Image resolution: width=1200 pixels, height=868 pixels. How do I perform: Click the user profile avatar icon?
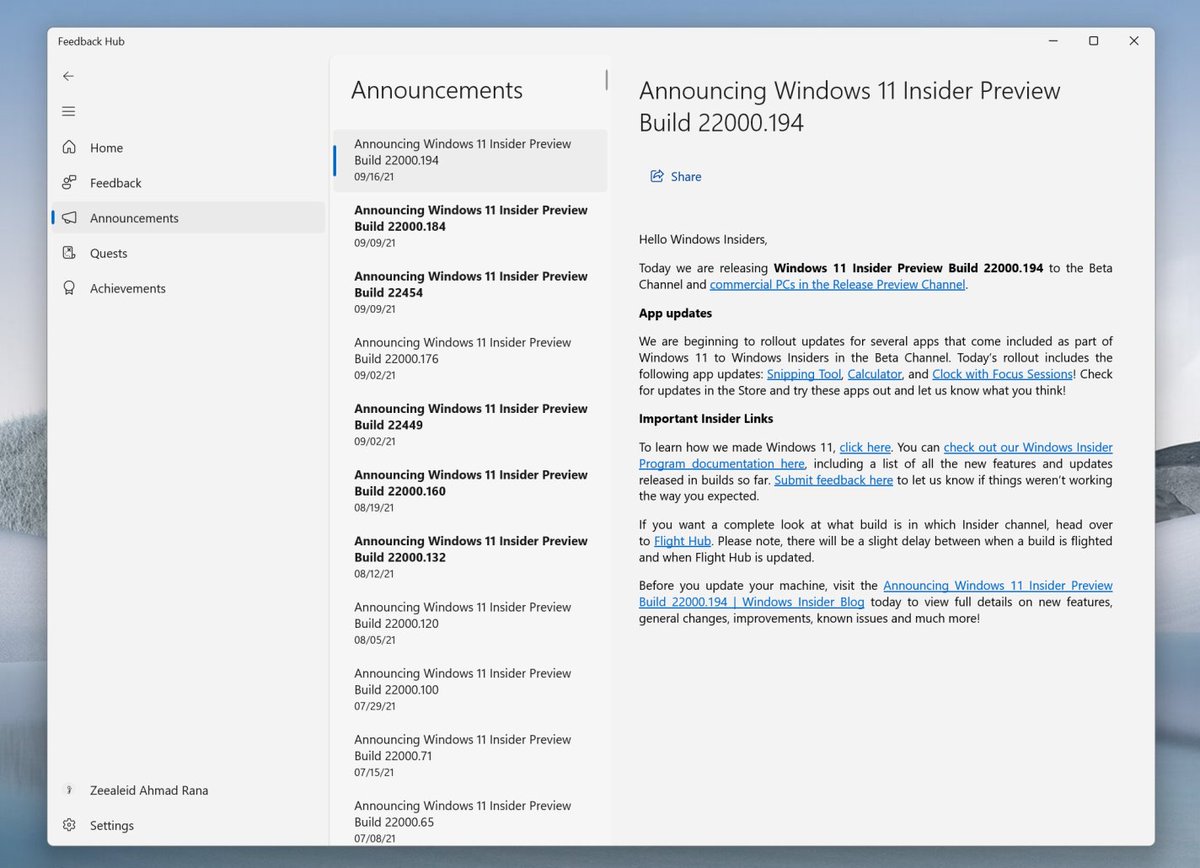pyautogui.click(x=69, y=790)
